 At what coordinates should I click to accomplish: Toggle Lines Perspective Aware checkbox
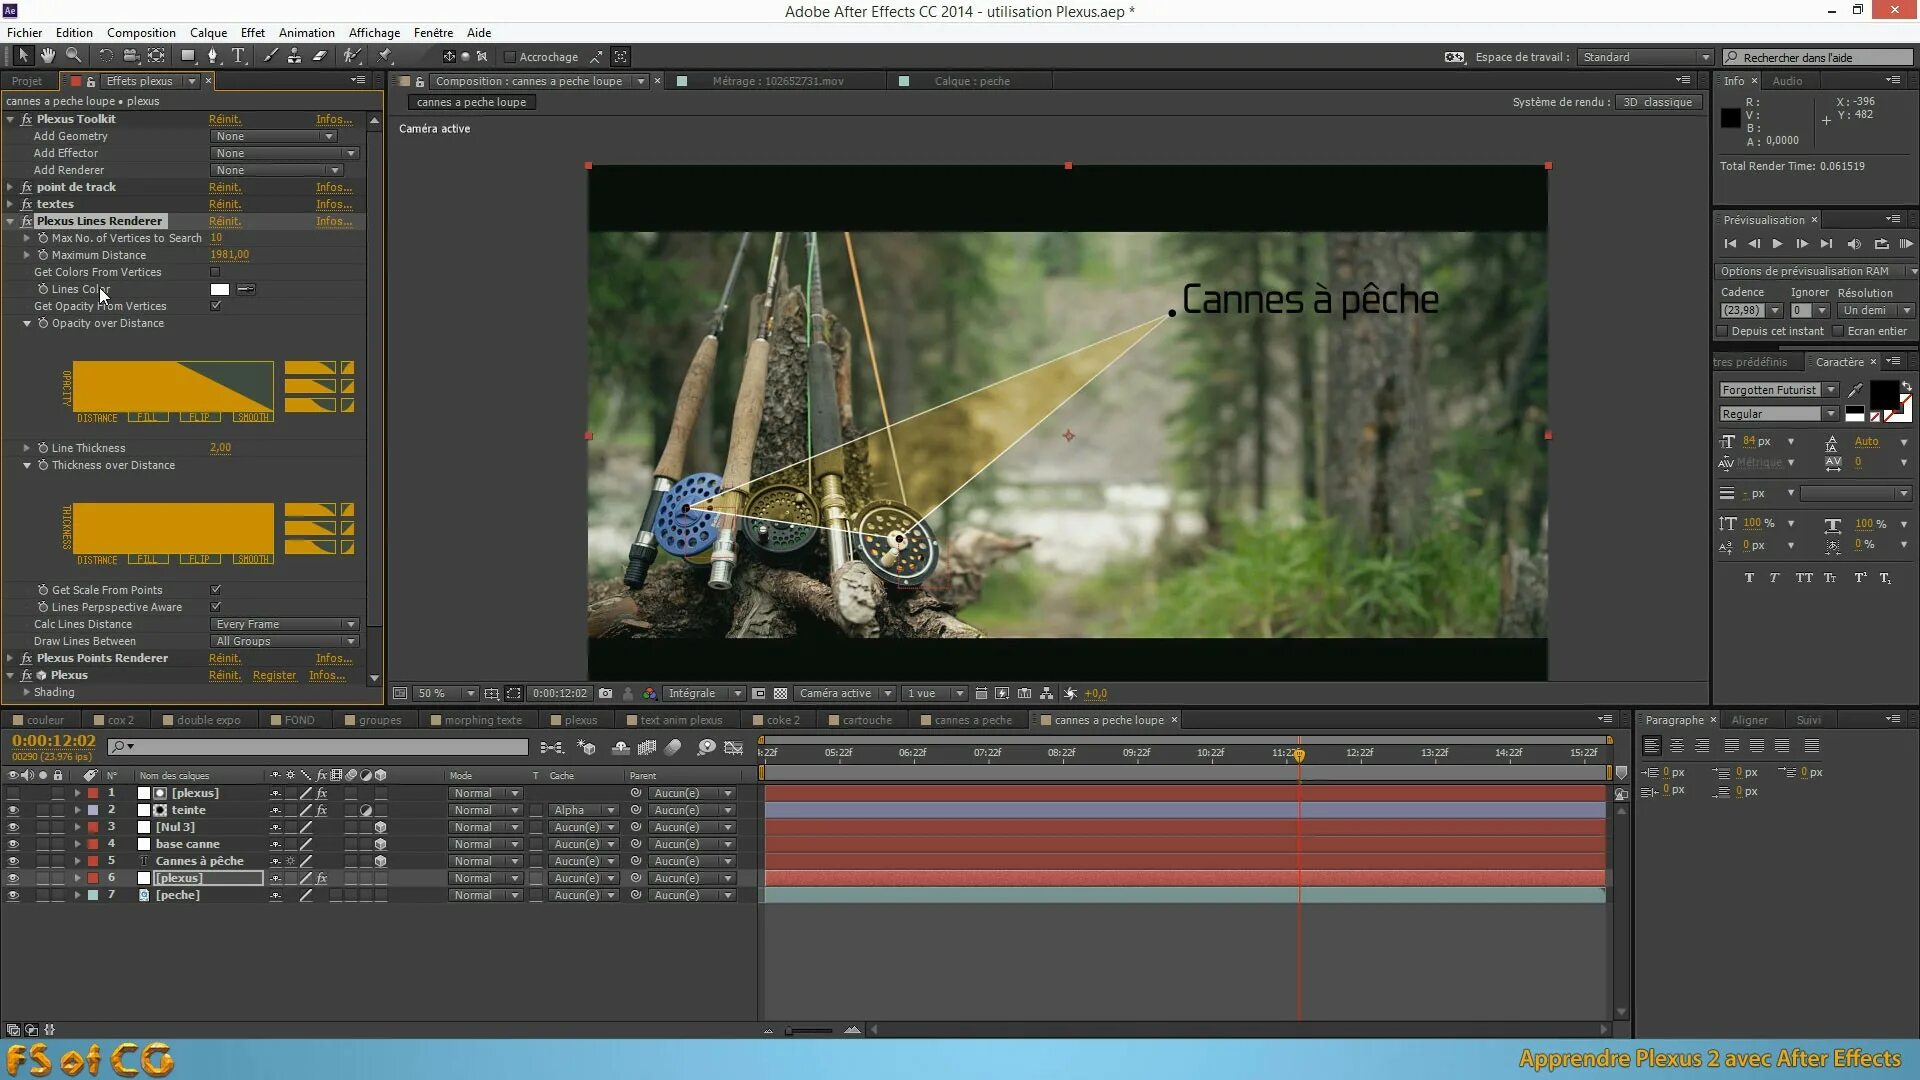[215, 607]
